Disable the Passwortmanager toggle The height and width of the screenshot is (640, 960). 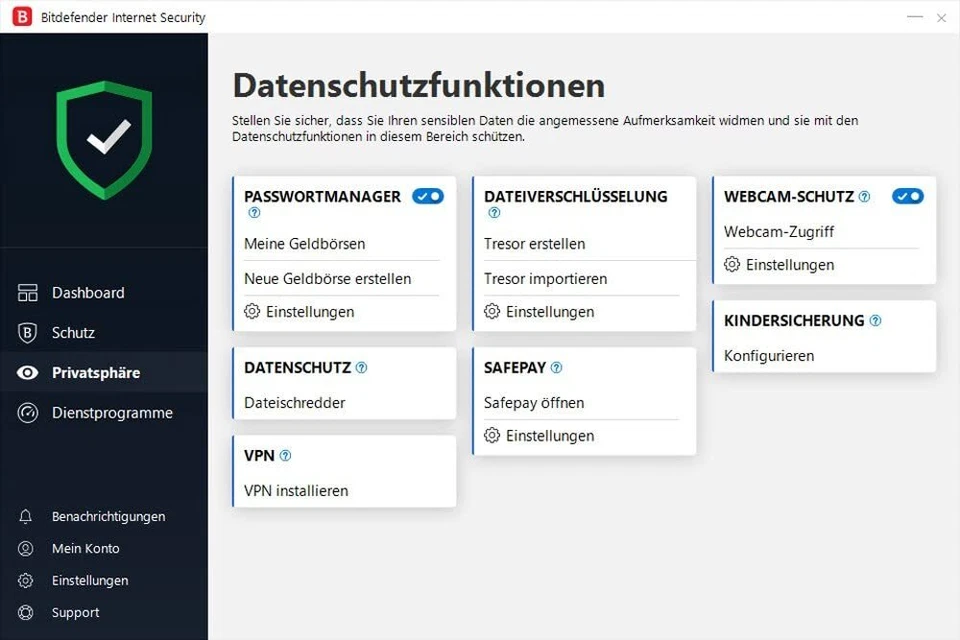428,196
